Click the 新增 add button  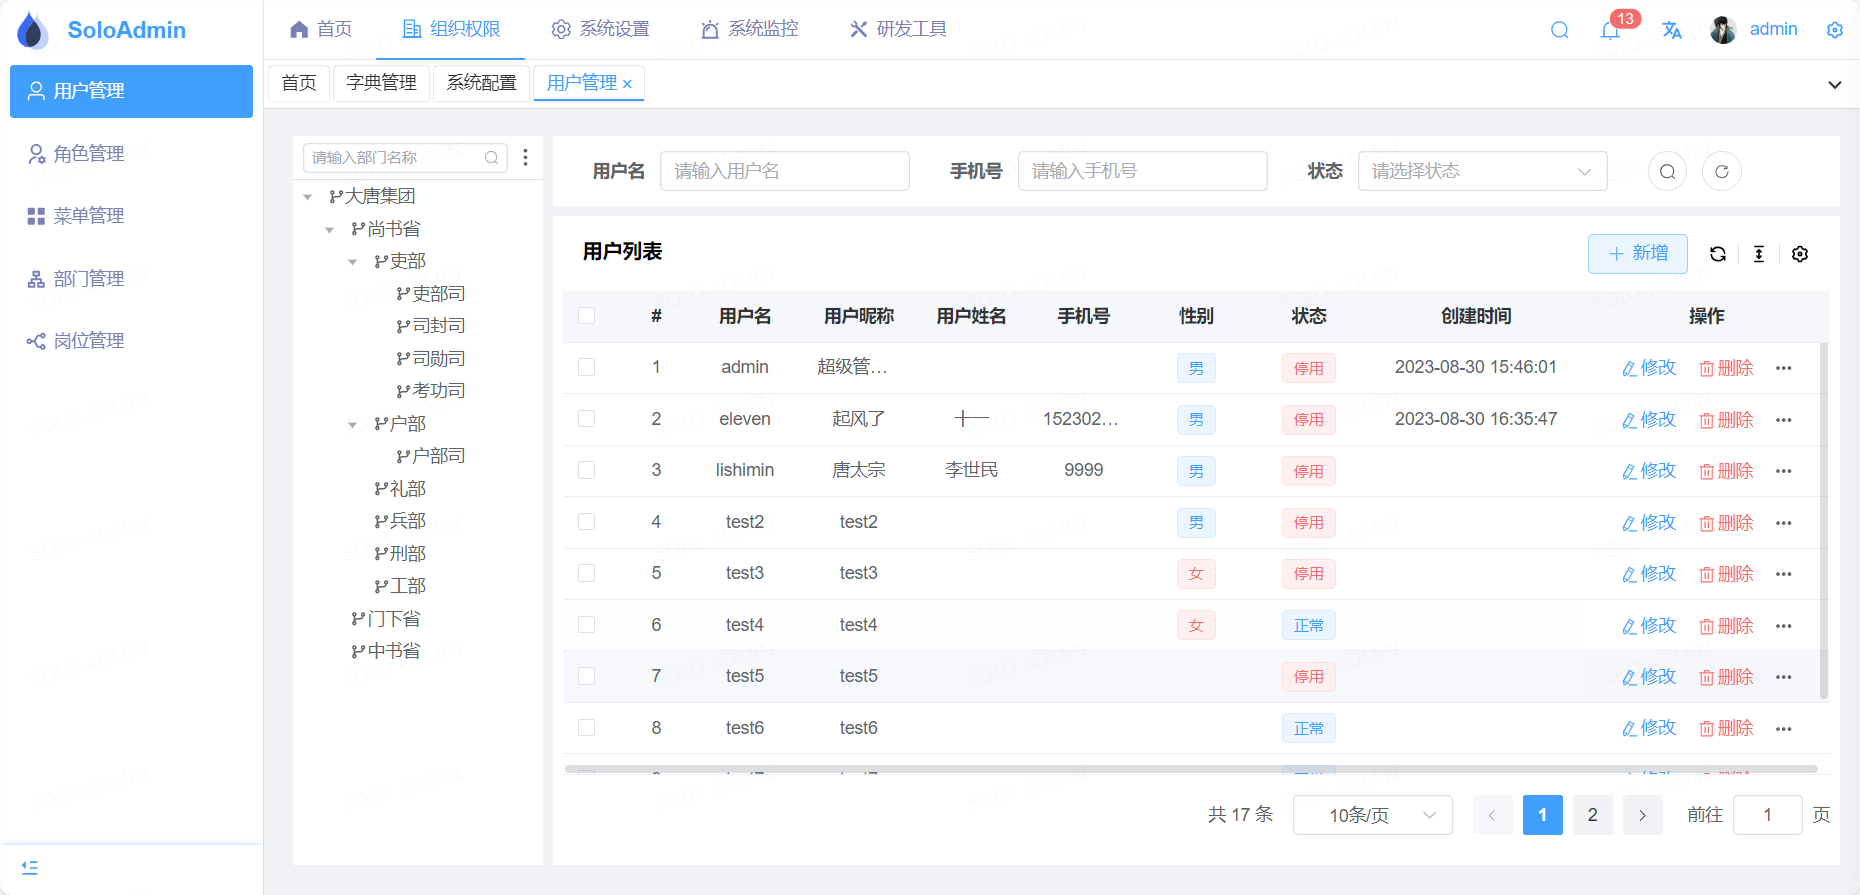pos(1637,254)
